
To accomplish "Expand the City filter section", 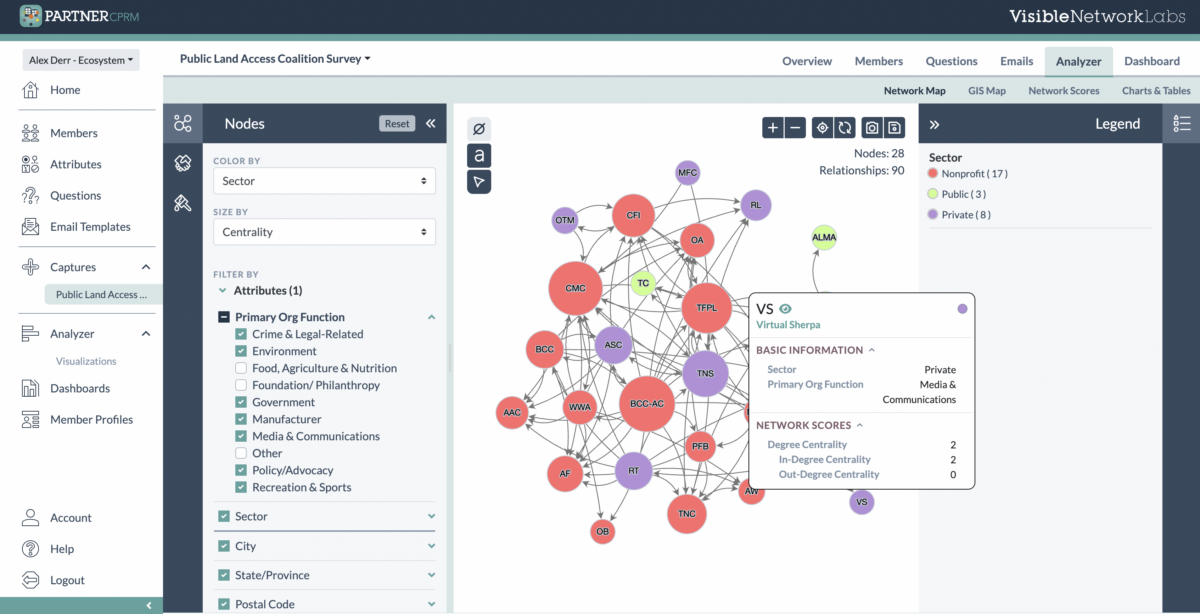I will click(x=432, y=546).
